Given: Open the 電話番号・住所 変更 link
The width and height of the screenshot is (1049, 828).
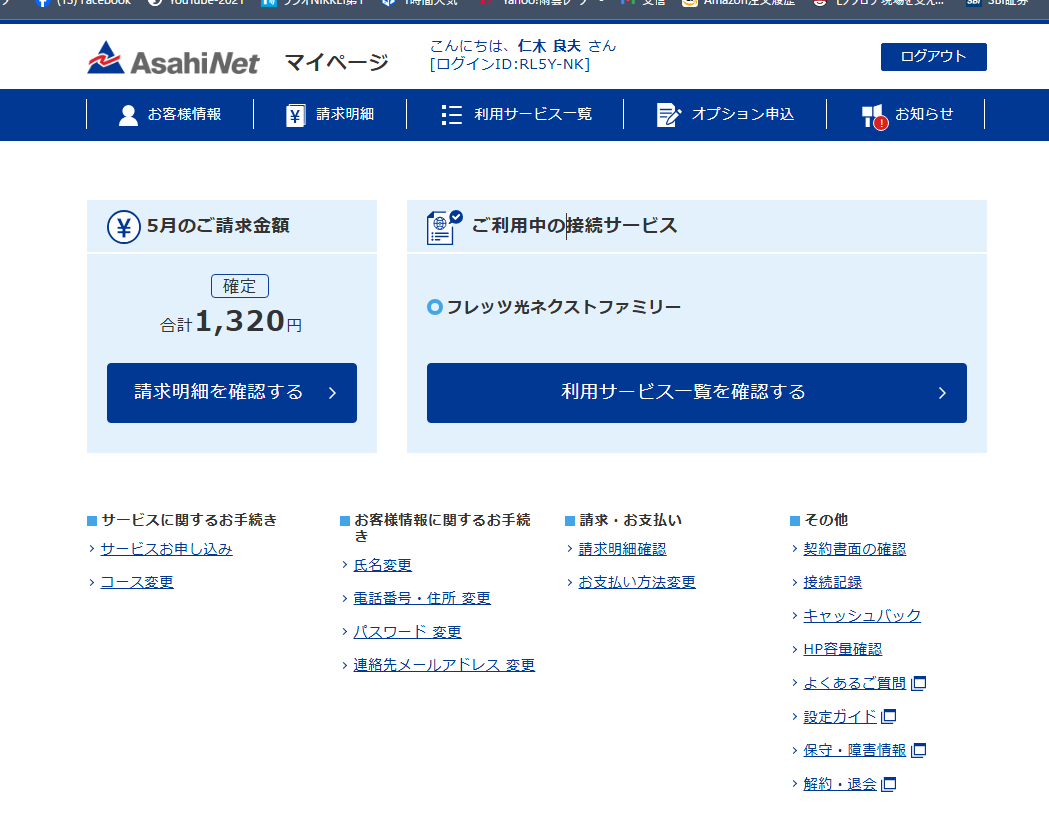Looking at the screenshot, I should [x=422, y=599].
